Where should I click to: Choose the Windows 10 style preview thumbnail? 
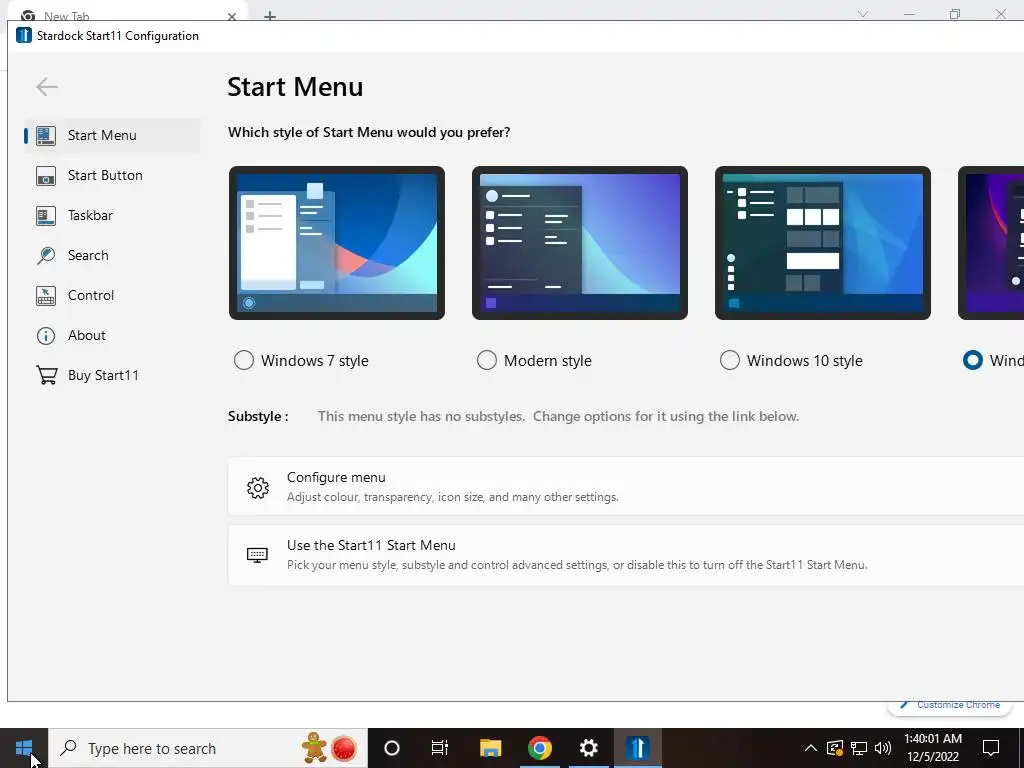pos(823,243)
